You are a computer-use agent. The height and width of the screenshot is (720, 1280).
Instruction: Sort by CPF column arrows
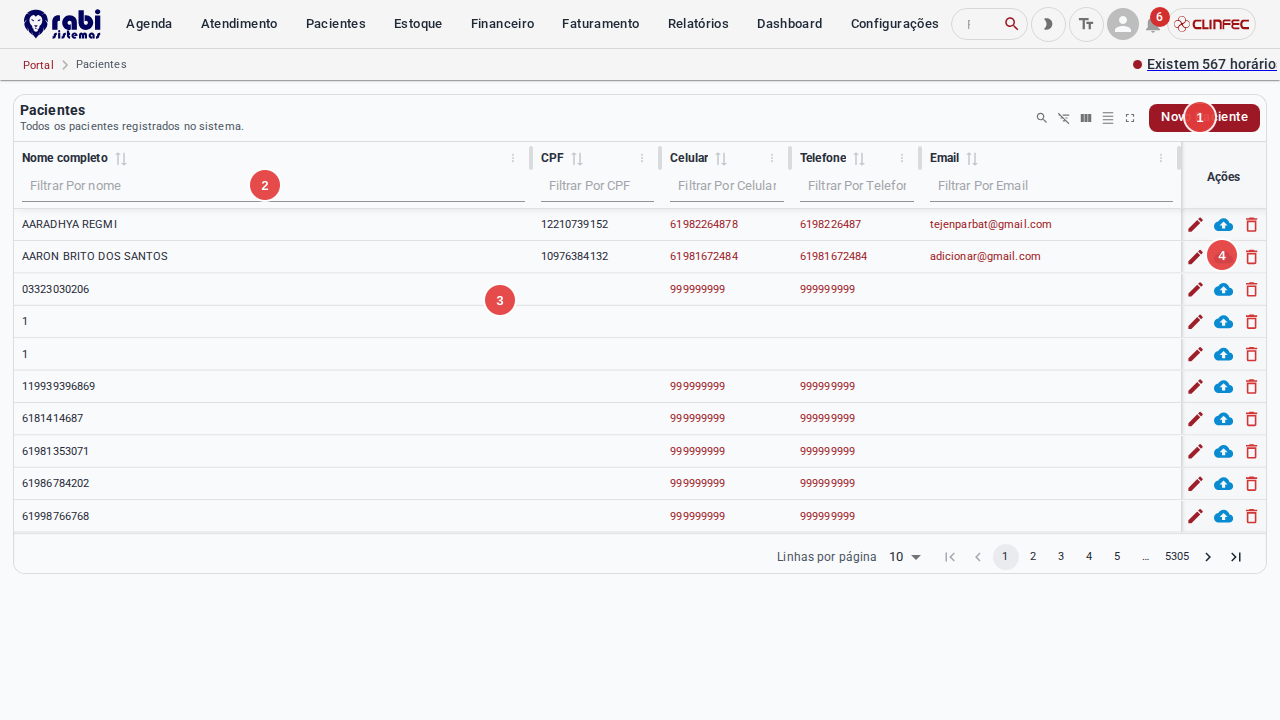point(577,158)
